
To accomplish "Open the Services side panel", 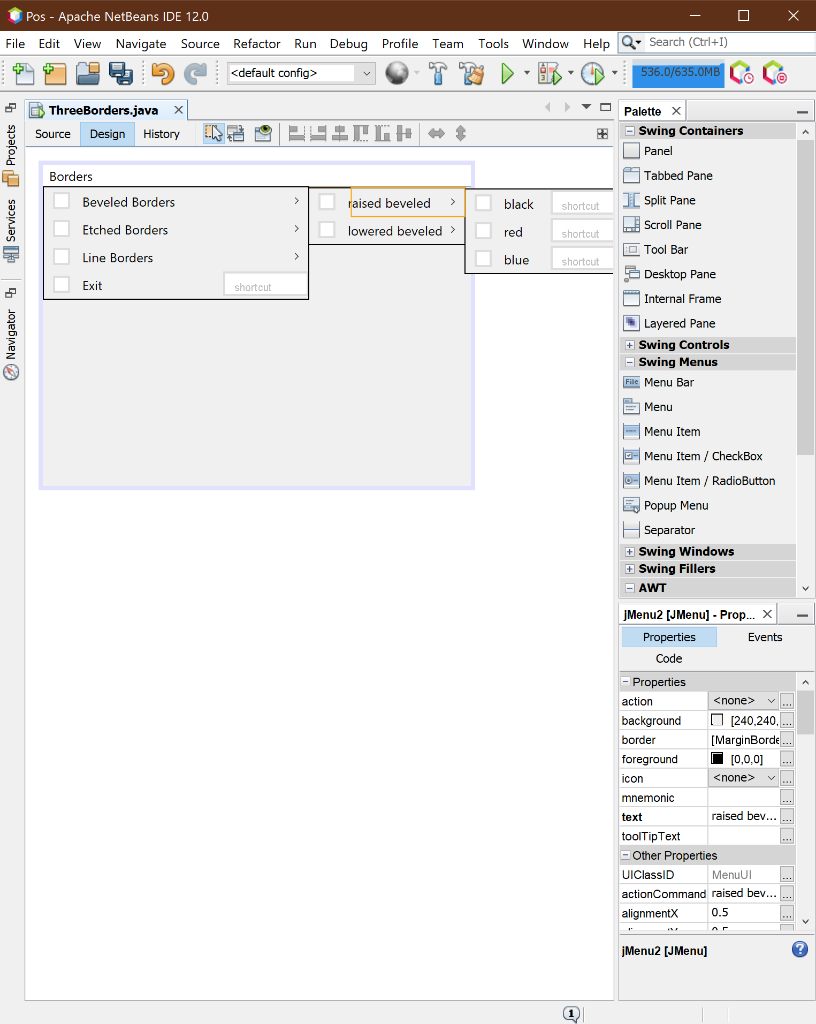I will (x=11, y=230).
